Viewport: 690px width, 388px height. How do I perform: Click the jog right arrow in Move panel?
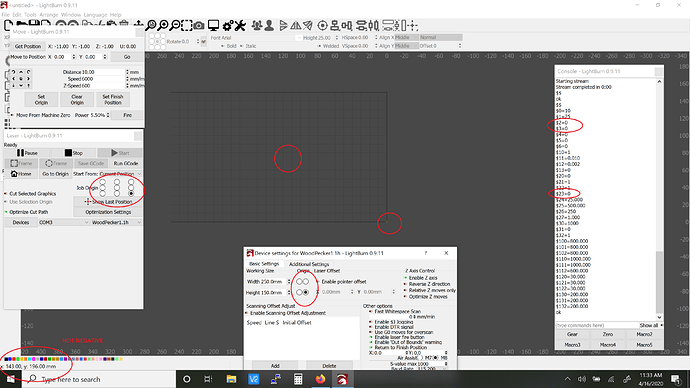(x=28, y=78)
